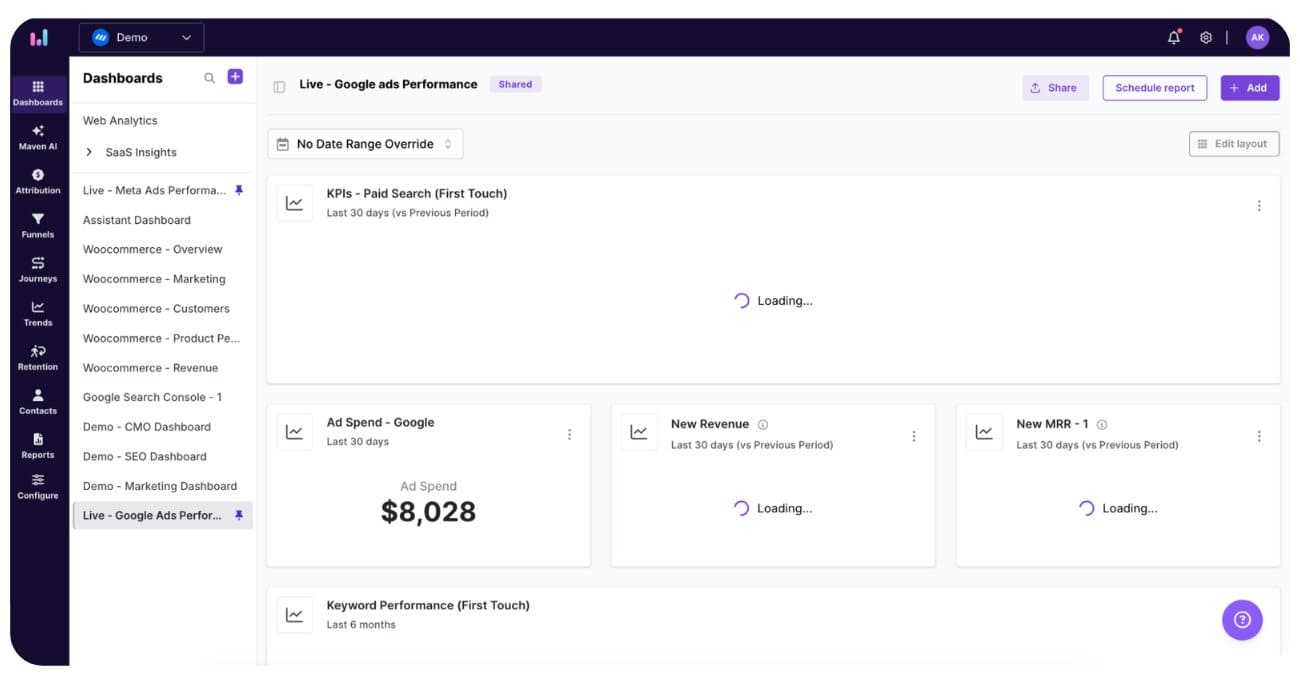
Task: Expand the SaaS Insights folder
Action: [x=89, y=152]
